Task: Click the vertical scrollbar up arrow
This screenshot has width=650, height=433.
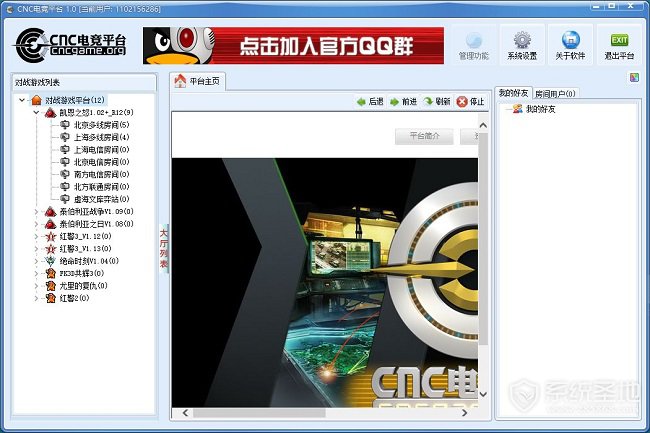Action: coord(483,125)
